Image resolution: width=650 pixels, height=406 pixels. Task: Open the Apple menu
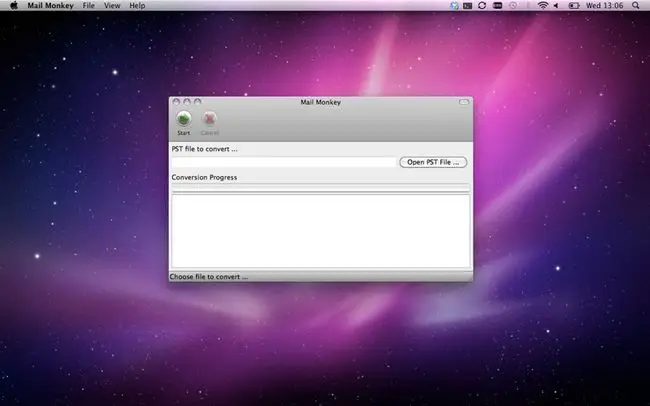pyautogui.click(x=14, y=5)
